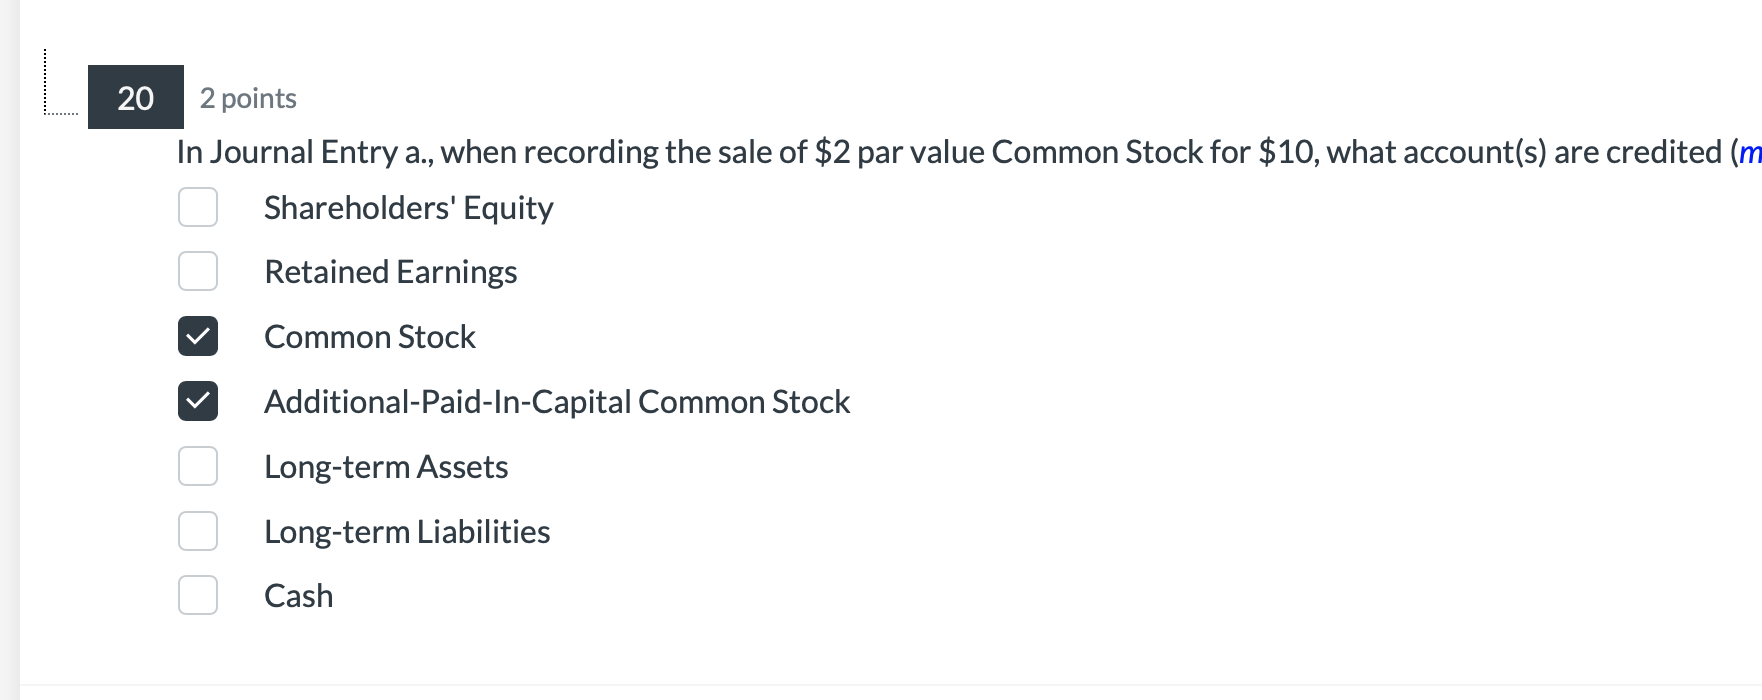The image size is (1762, 700).
Task: Toggle the Additional-Paid-In-Capital checkmark off
Action: [198, 401]
